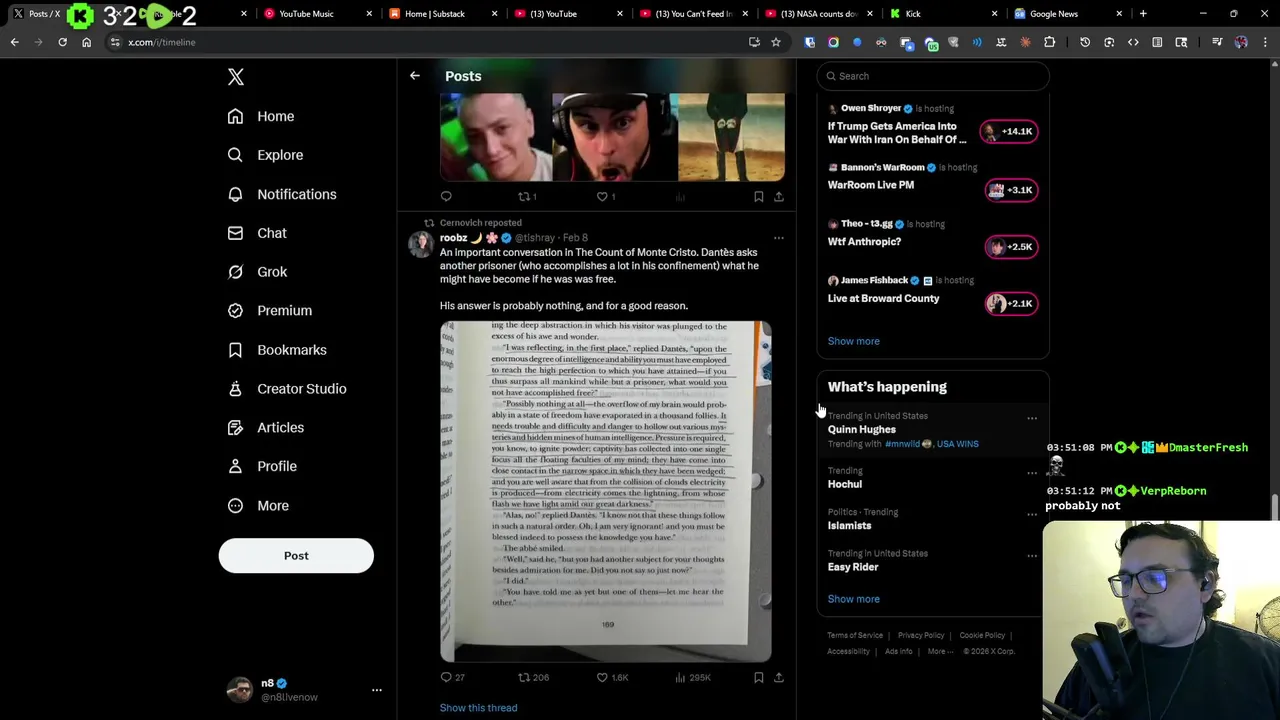Viewport: 1280px width, 720px height.
Task: Switch to Home | Substack browser tab
Action: click(x=440, y=14)
